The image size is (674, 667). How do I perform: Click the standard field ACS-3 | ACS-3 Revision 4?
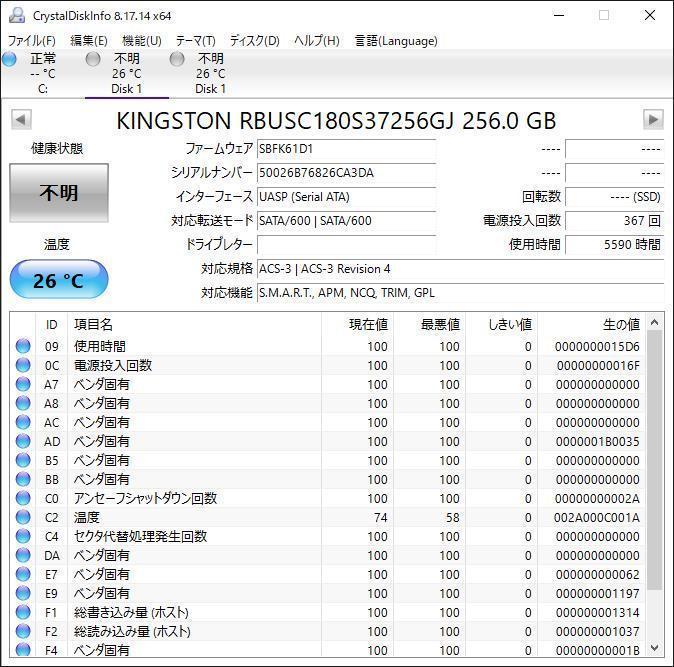pyautogui.click(x=461, y=269)
